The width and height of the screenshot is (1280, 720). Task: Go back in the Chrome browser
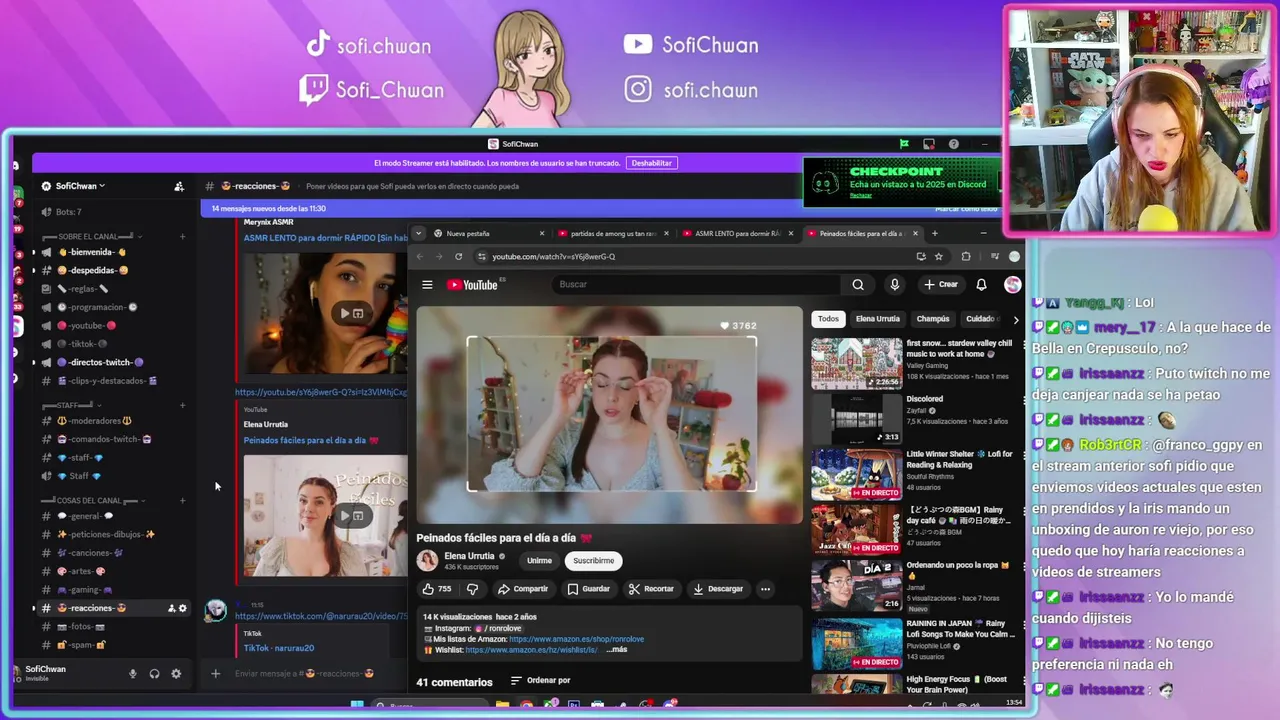click(x=421, y=257)
